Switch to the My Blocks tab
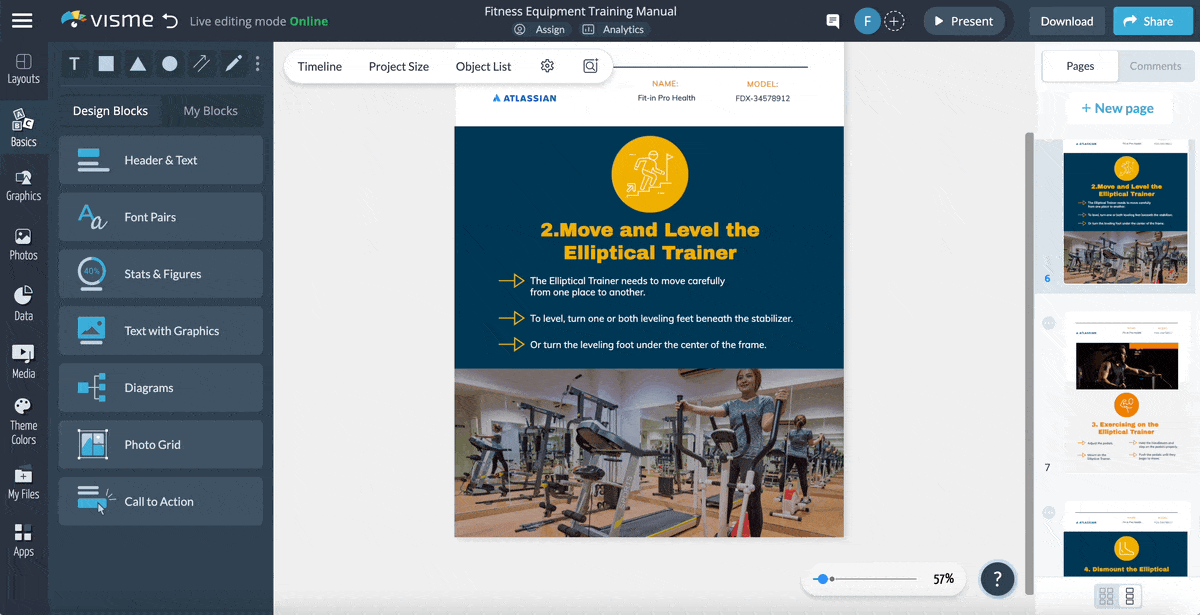Screen dimensions: 1200x615 click(x=213, y=110)
